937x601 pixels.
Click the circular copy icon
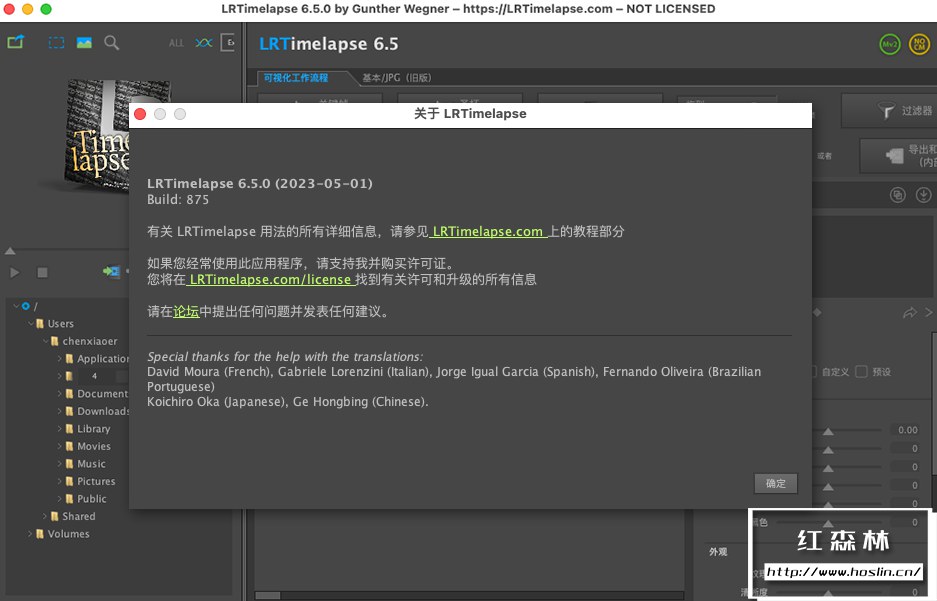(898, 195)
